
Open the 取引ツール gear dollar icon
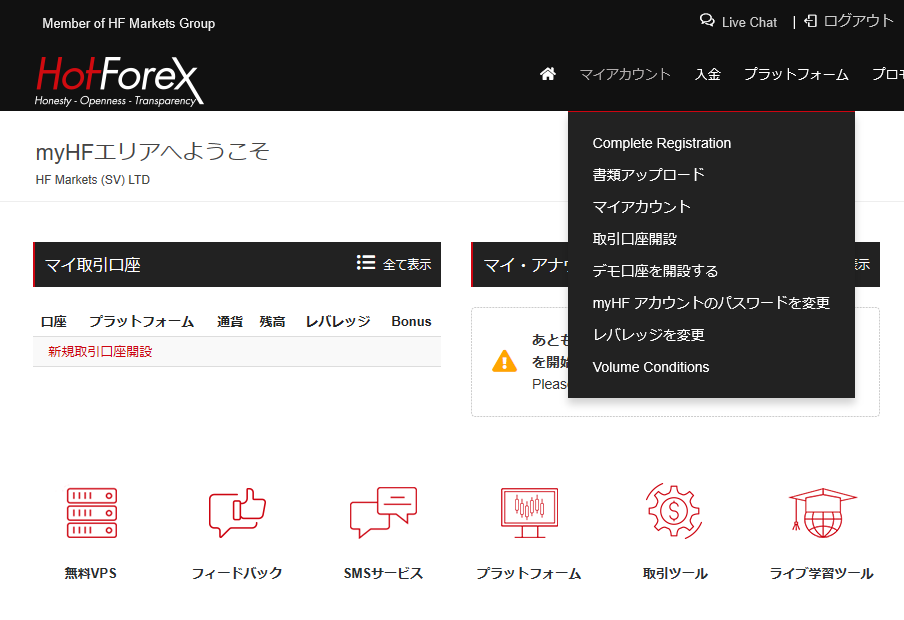pos(674,512)
